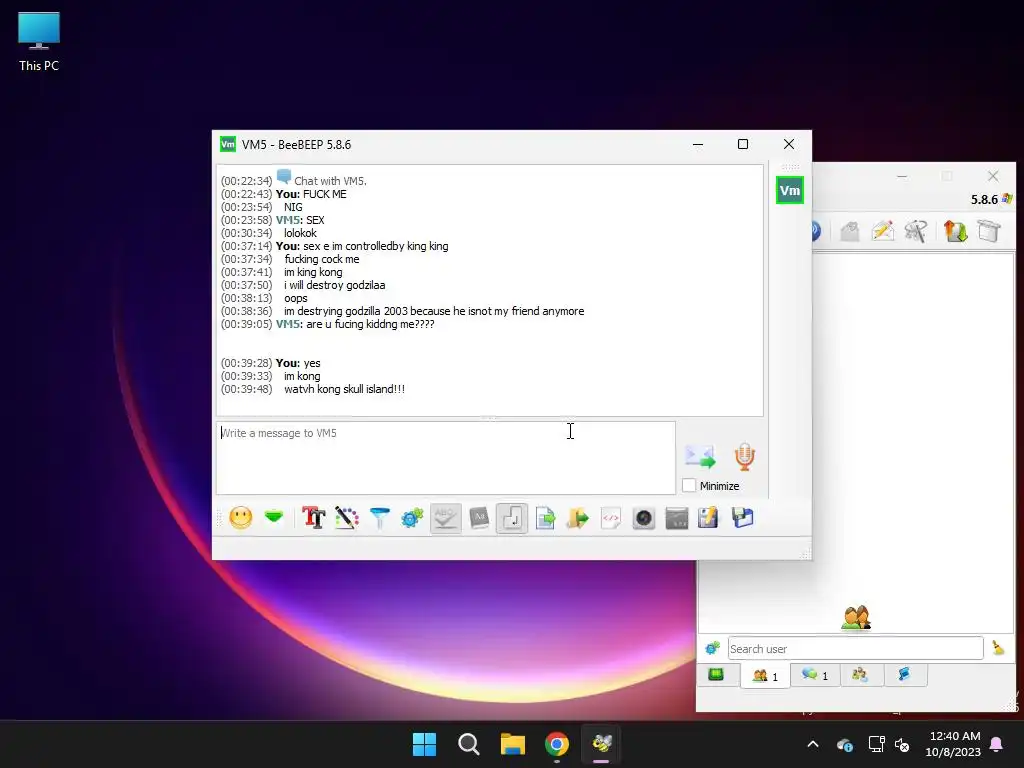The image size is (1024, 768).
Task: Click the blue broadcast icon in back window
Action: point(816,231)
